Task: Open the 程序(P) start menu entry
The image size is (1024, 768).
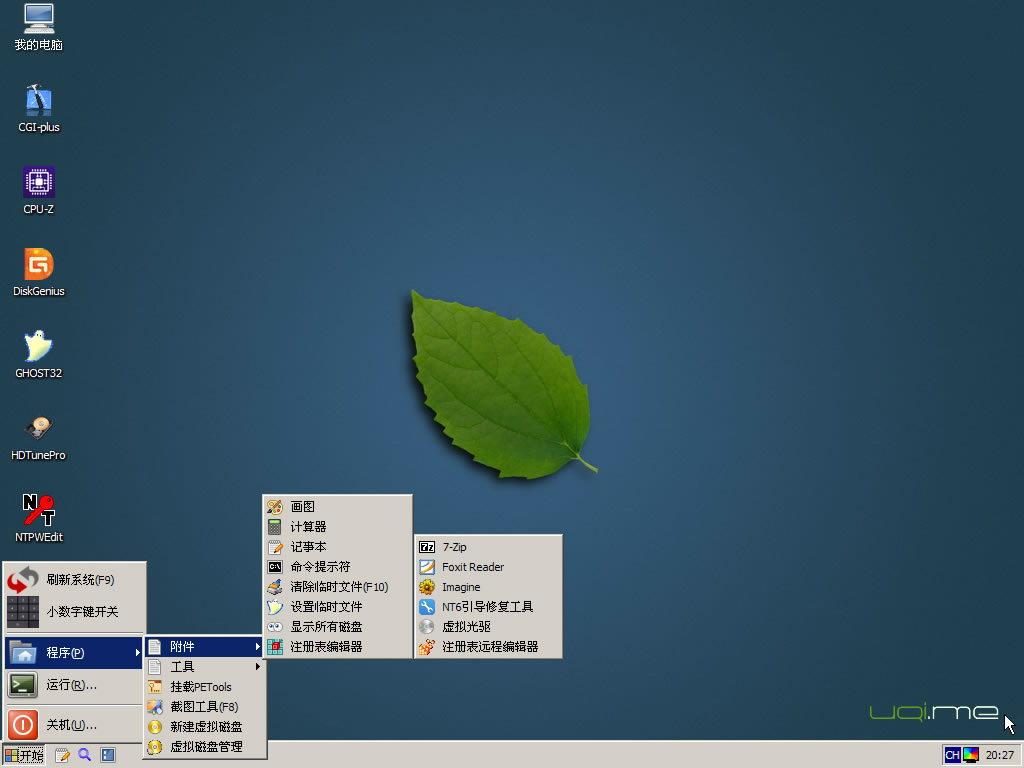Action: point(74,652)
